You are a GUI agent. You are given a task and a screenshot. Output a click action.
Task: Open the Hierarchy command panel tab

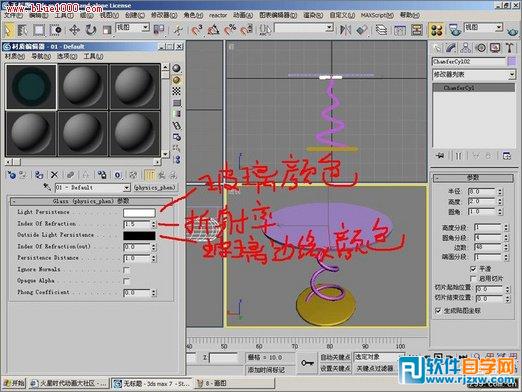pos(465,48)
